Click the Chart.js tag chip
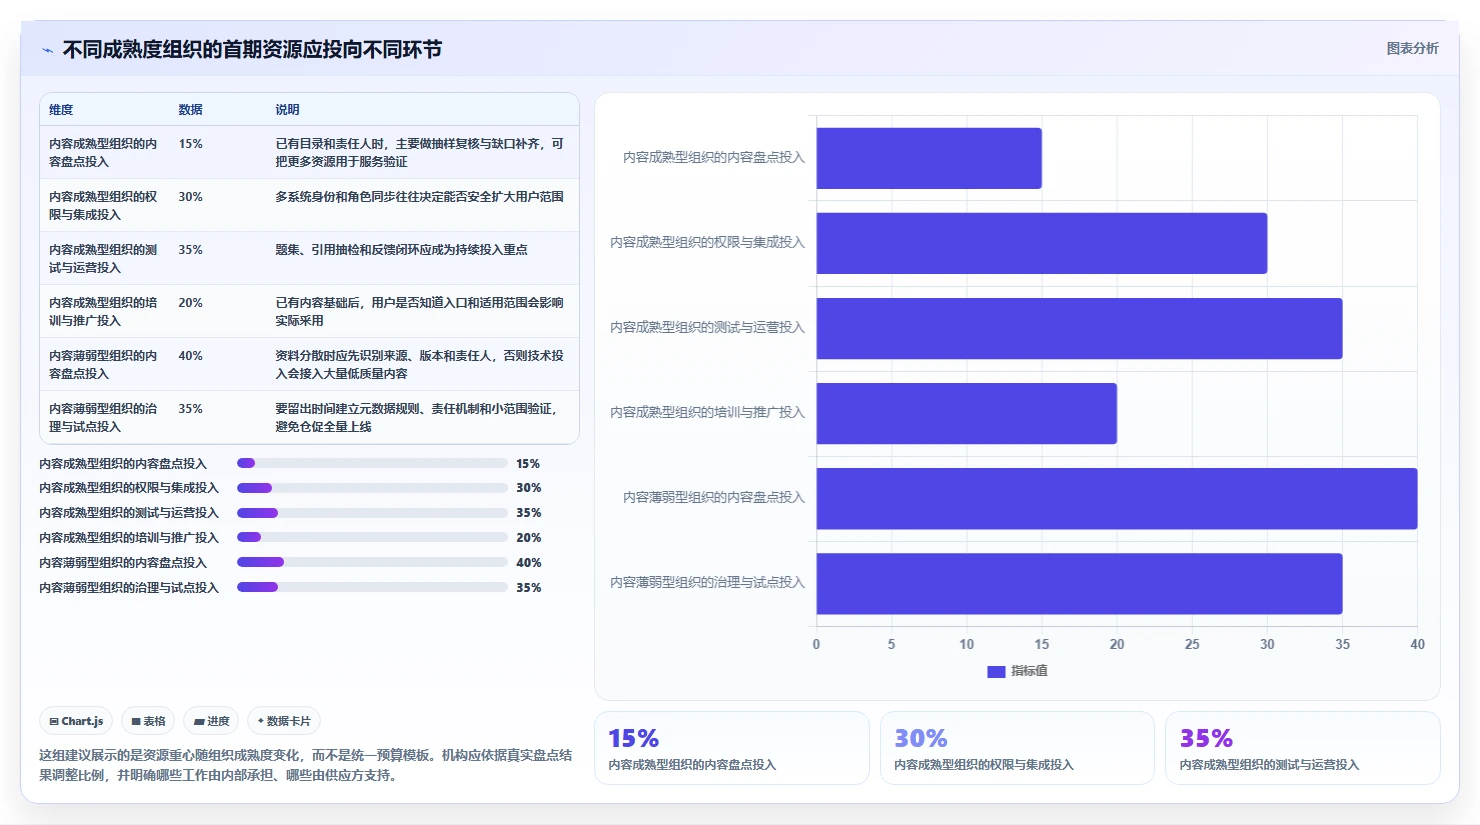This screenshot has width=1480, height=825. (x=76, y=721)
